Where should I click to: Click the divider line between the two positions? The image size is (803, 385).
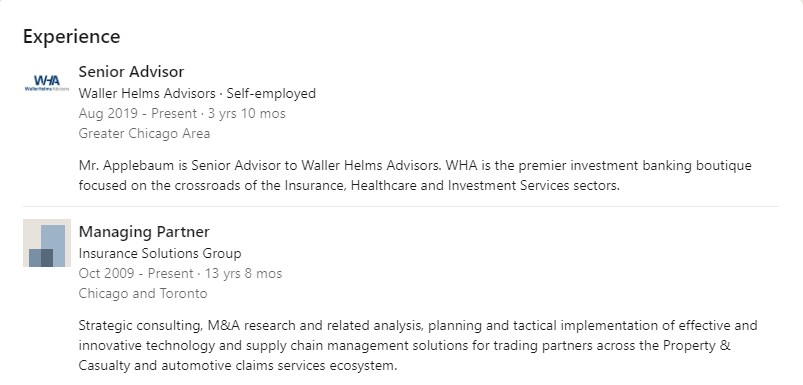click(401, 207)
